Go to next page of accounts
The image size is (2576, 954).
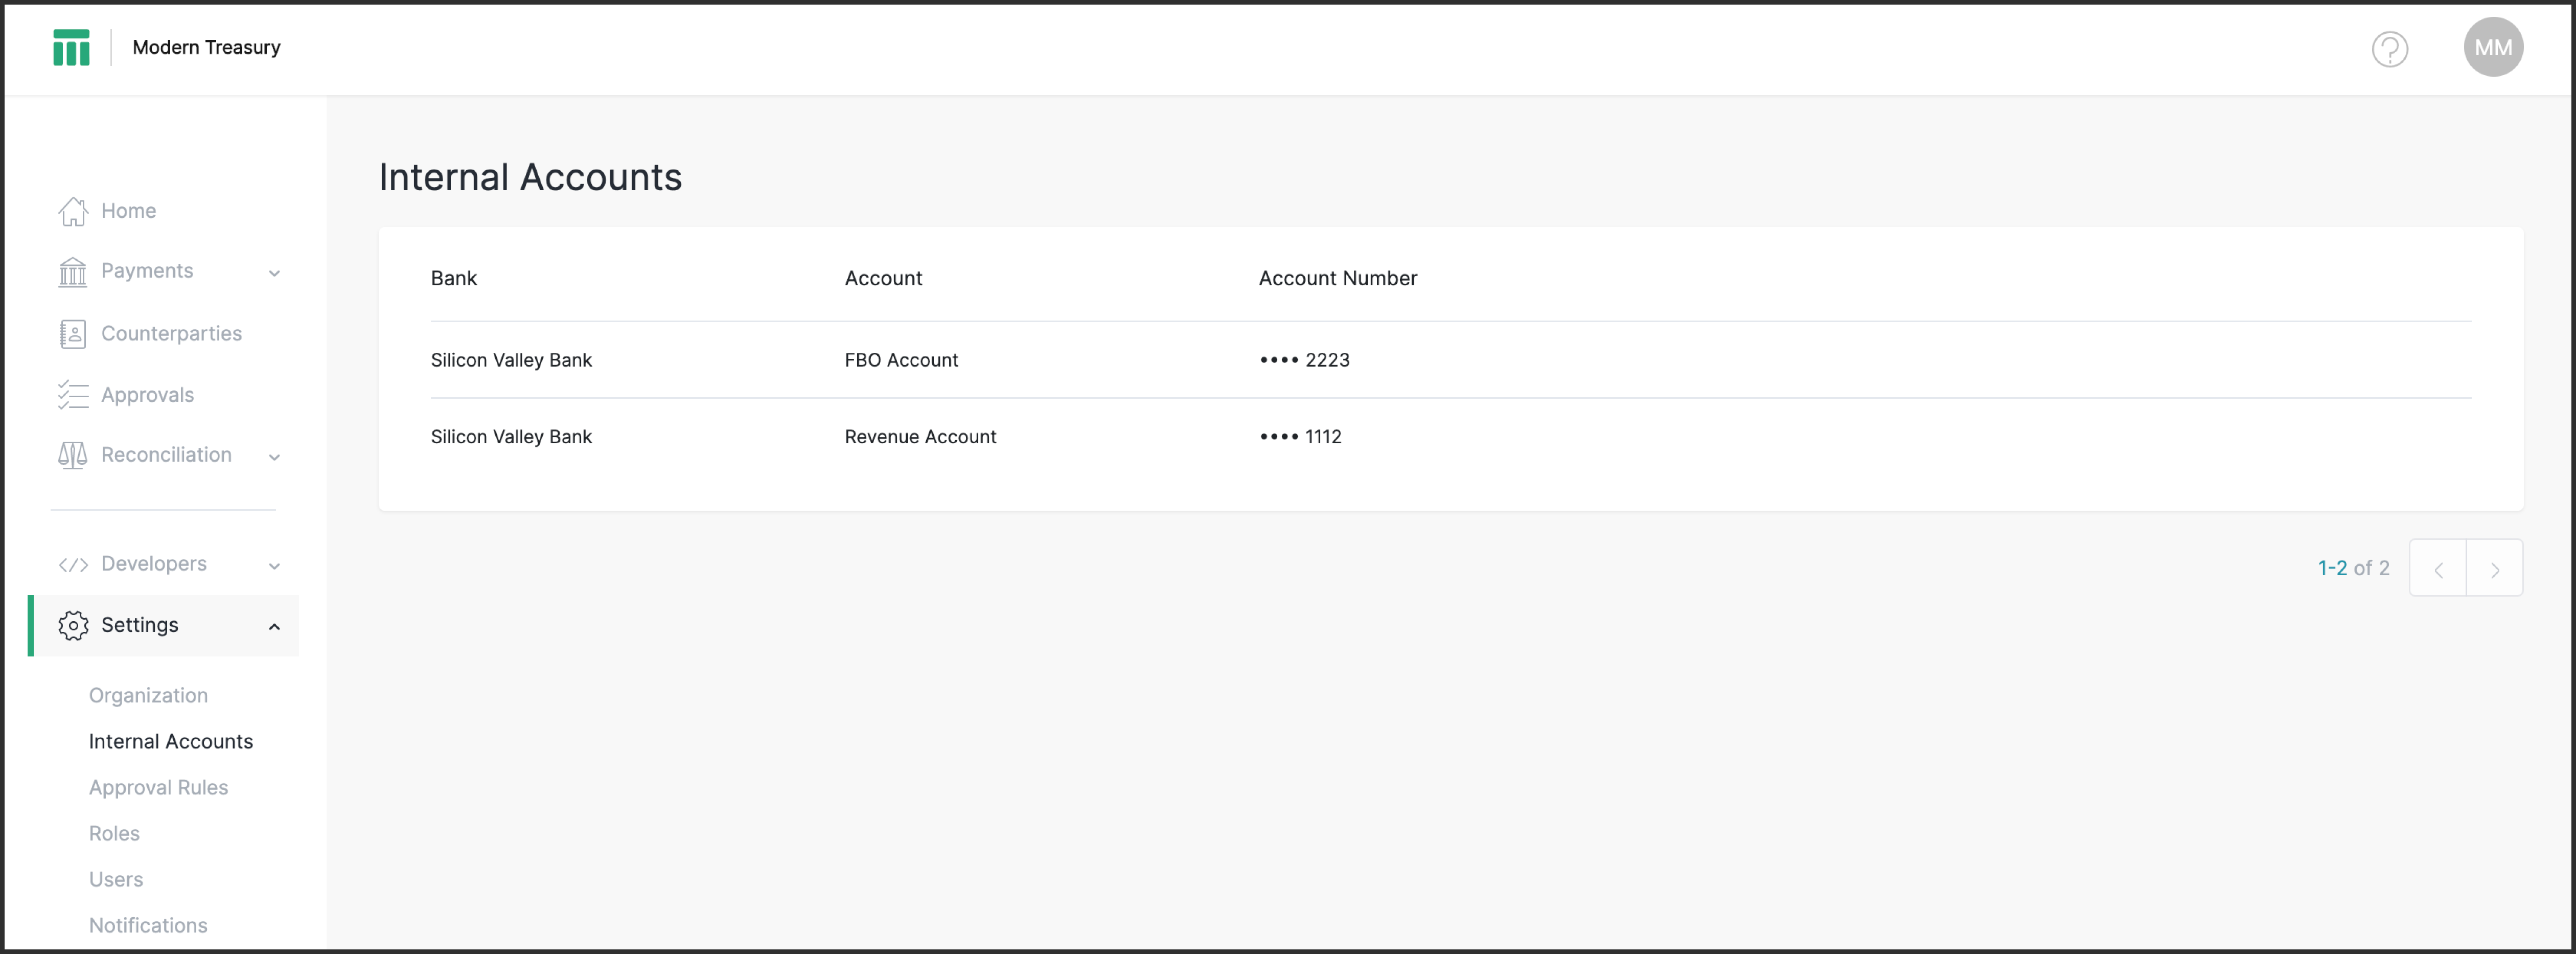pos(2494,568)
